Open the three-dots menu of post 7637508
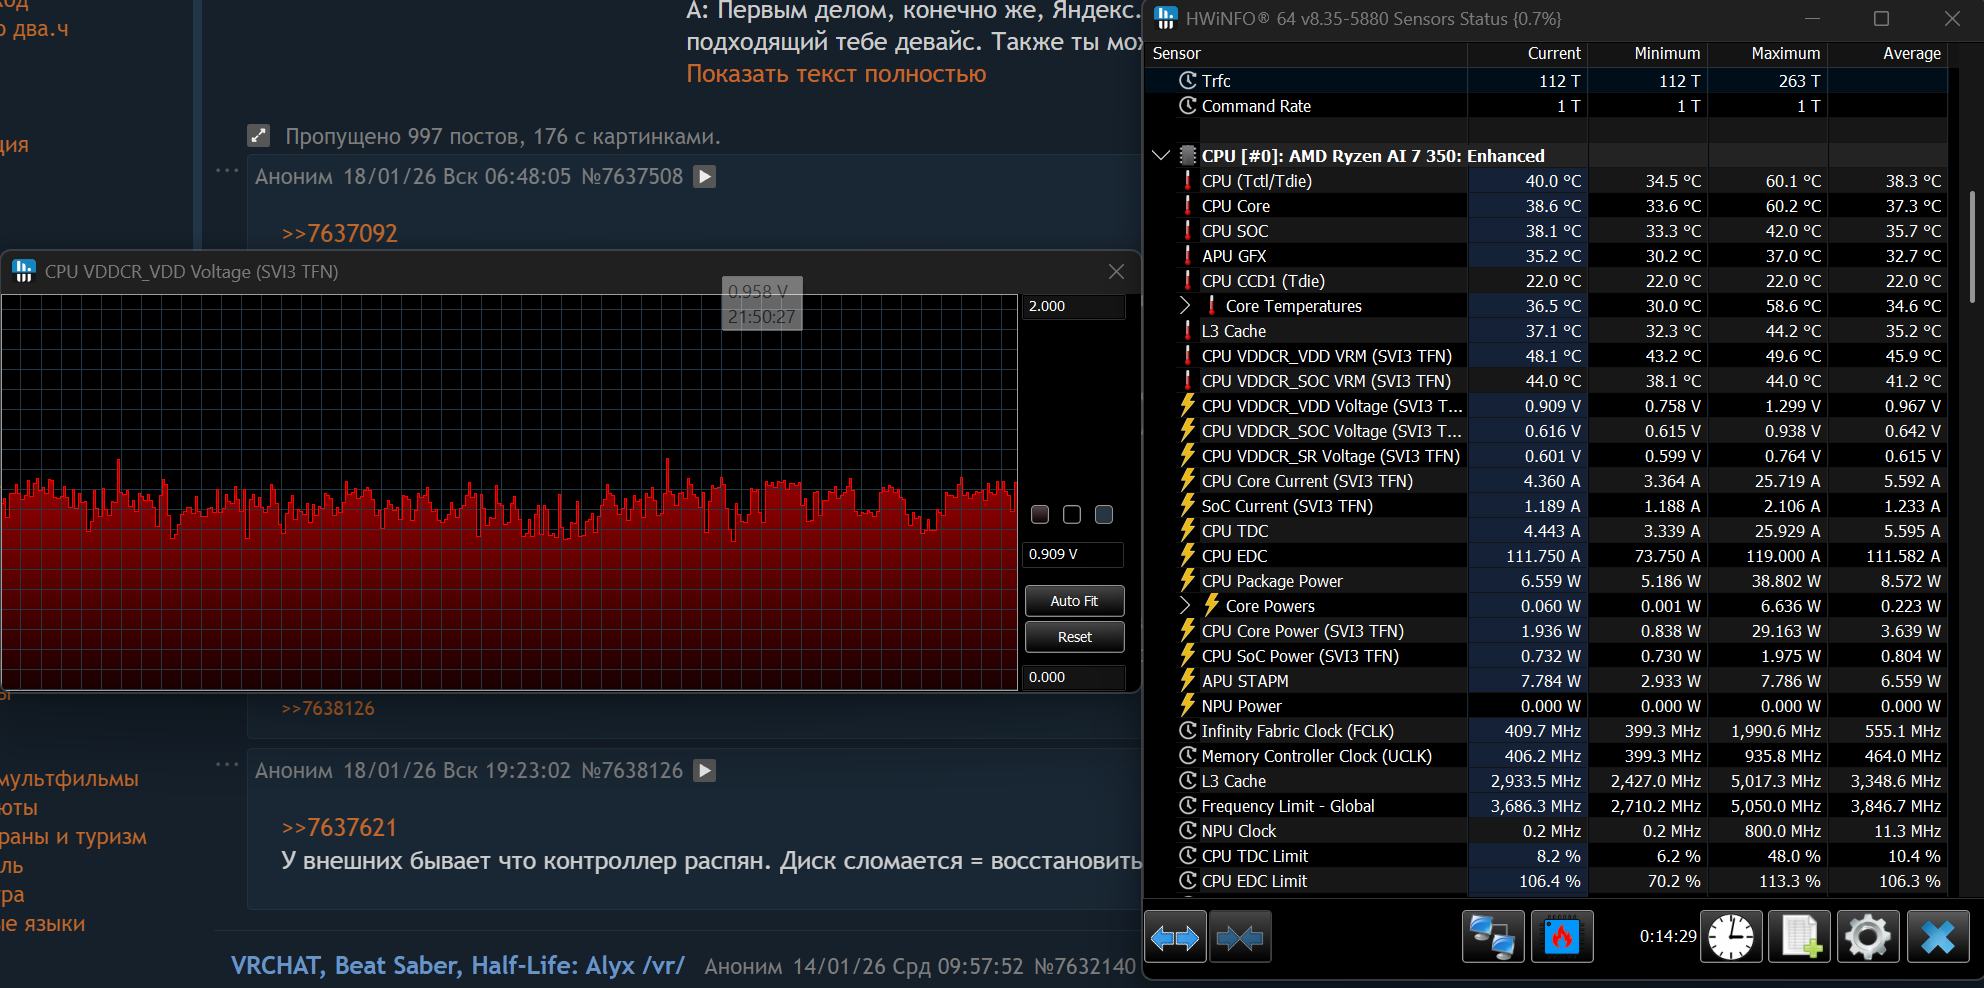This screenshot has width=1984, height=988. pos(227,171)
